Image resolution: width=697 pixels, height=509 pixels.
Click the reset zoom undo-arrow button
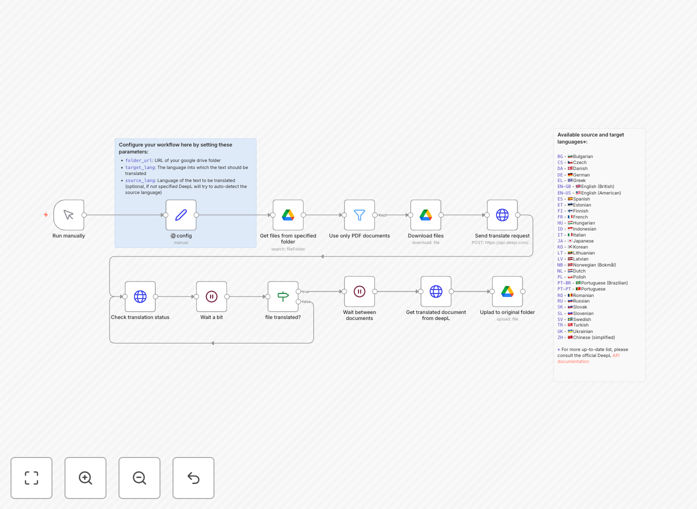pyautogui.click(x=193, y=478)
